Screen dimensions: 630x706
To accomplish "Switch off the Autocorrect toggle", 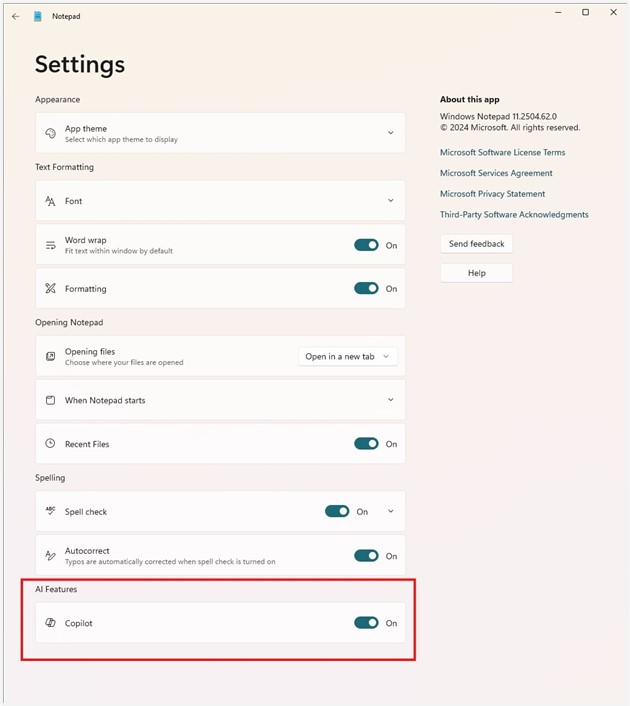I will (366, 556).
